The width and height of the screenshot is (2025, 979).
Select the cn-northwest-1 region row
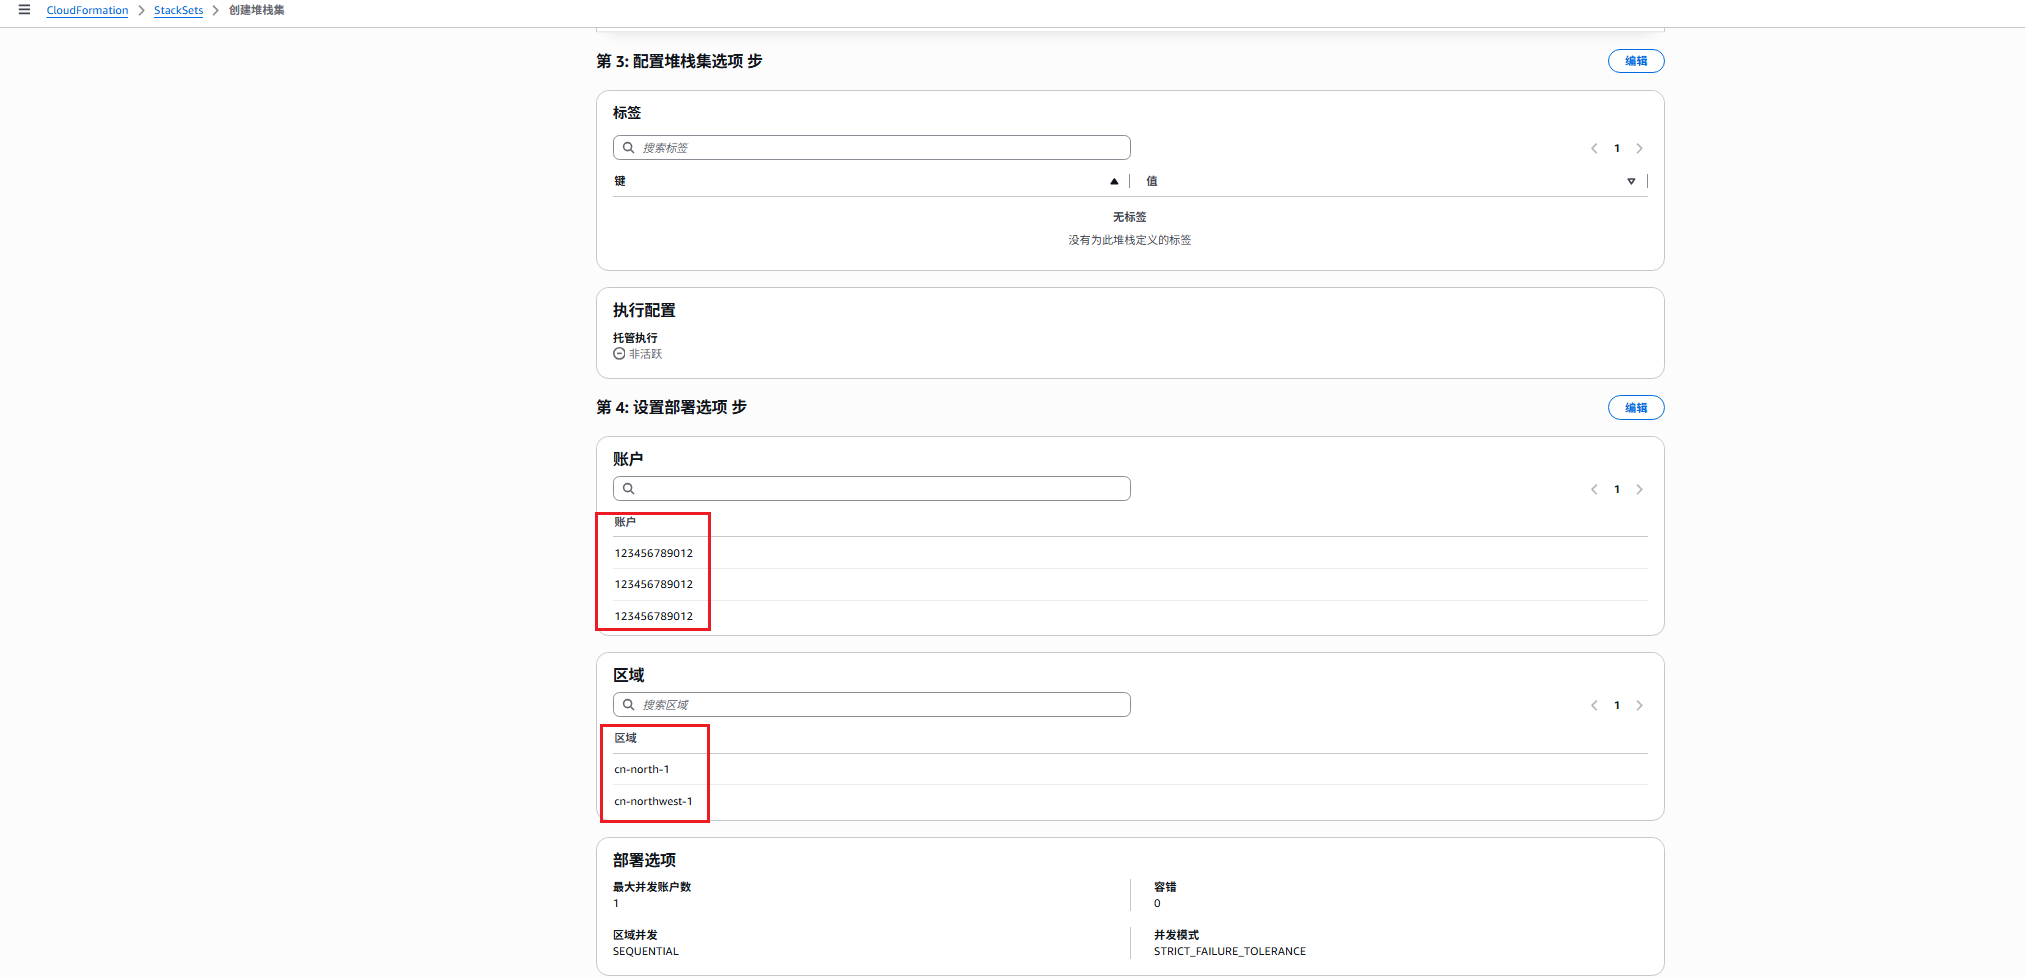[x=653, y=802]
